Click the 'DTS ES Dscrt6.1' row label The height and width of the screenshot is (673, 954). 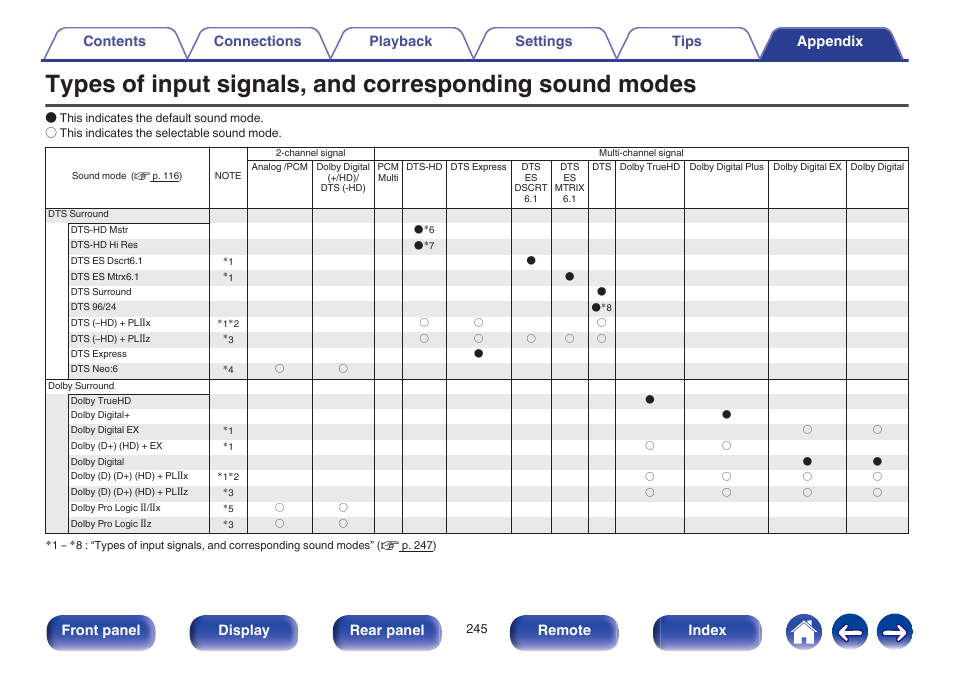106,260
